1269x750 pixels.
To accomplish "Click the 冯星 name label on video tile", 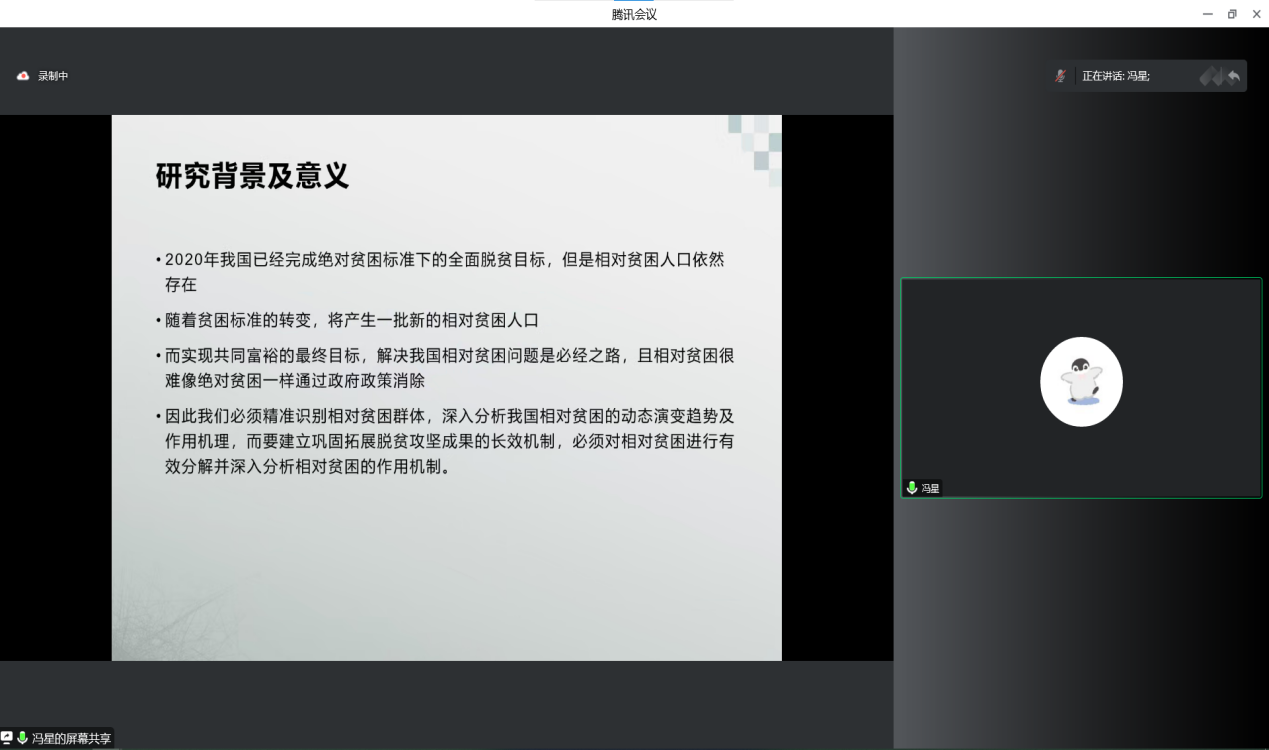I will point(930,489).
